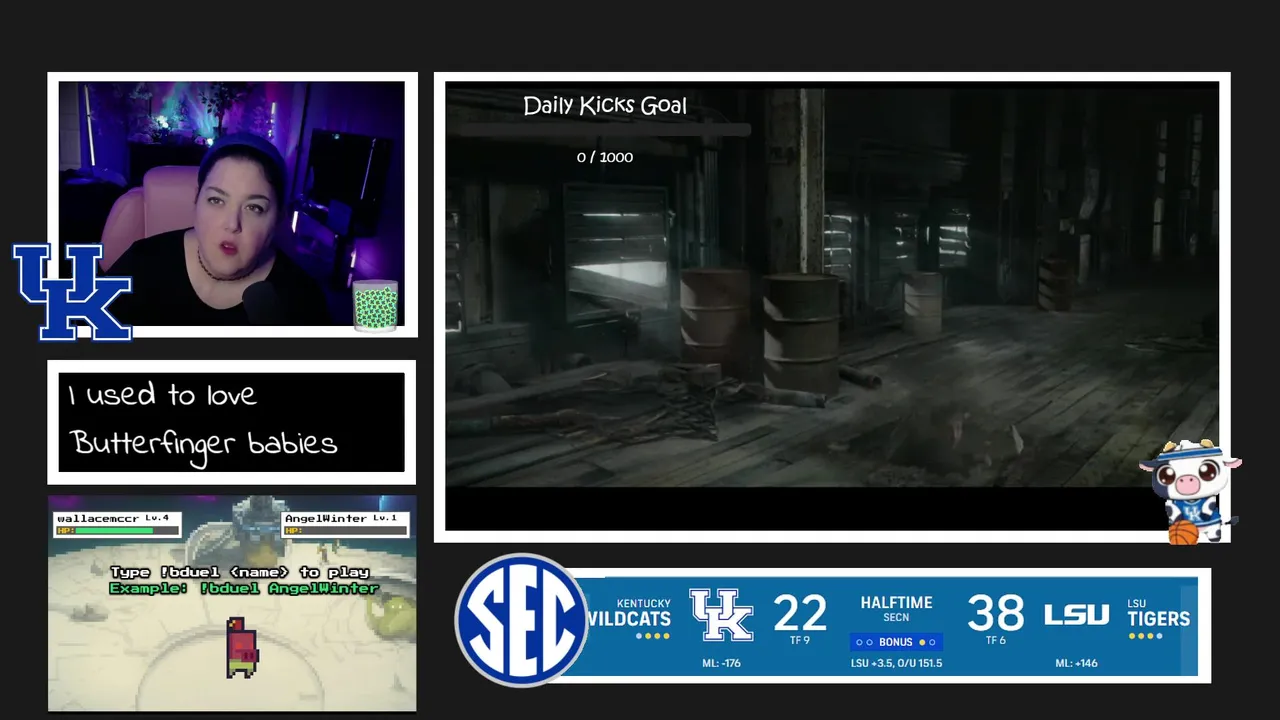1280x720 pixels.
Task: Click the "Daily Kicks Goal" heading
Action: tap(605, 105)
